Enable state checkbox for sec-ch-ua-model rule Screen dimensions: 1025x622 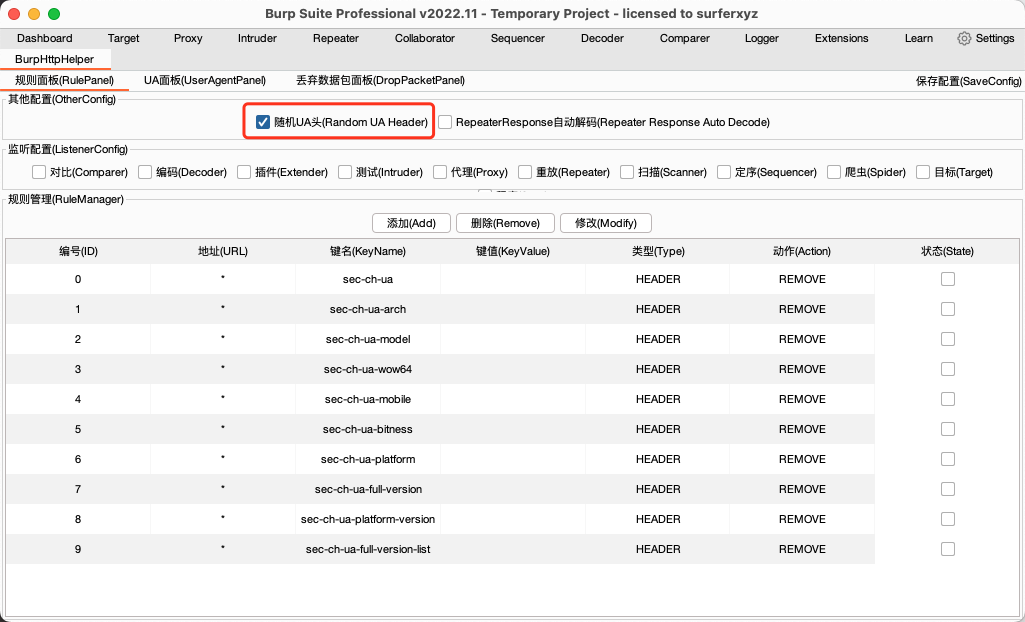pyautogui.click(x=948, y=339)
